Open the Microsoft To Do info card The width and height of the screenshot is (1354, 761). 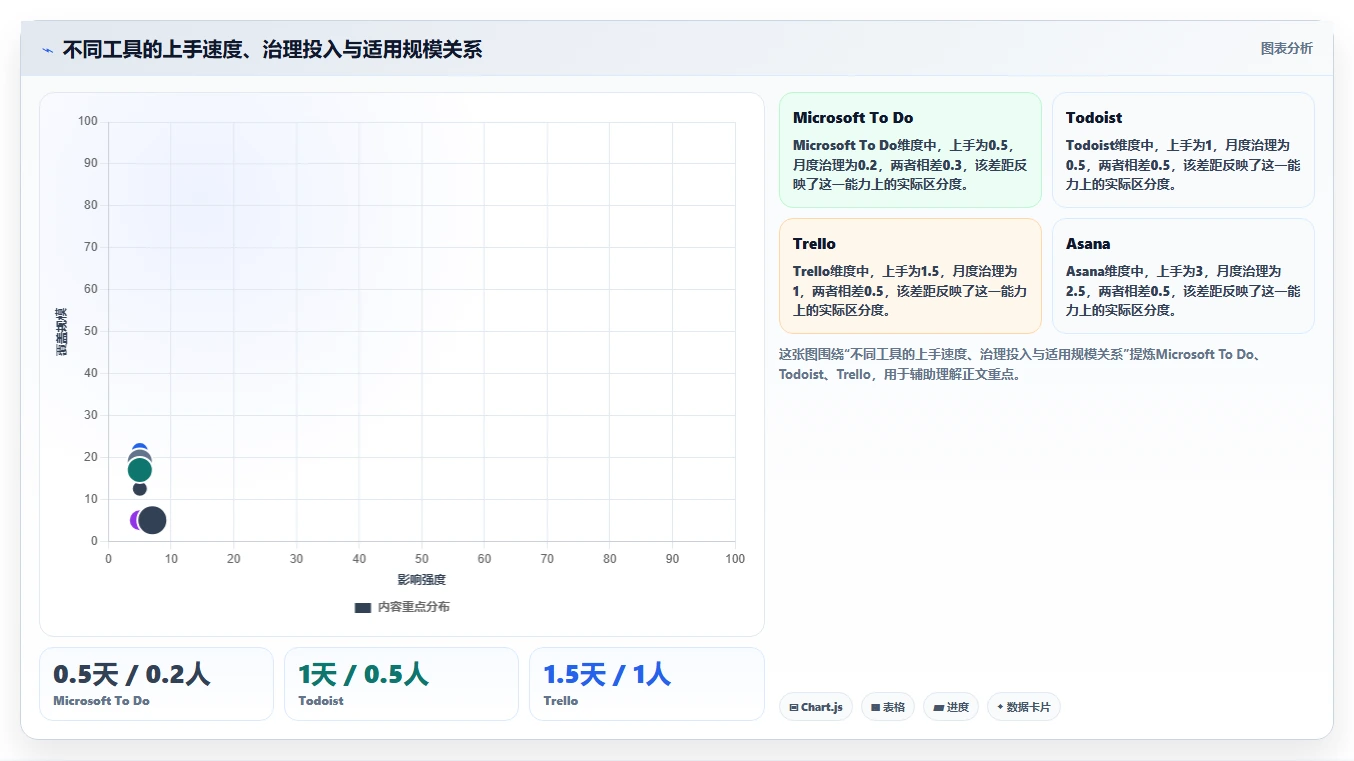[x=910, y=150]
